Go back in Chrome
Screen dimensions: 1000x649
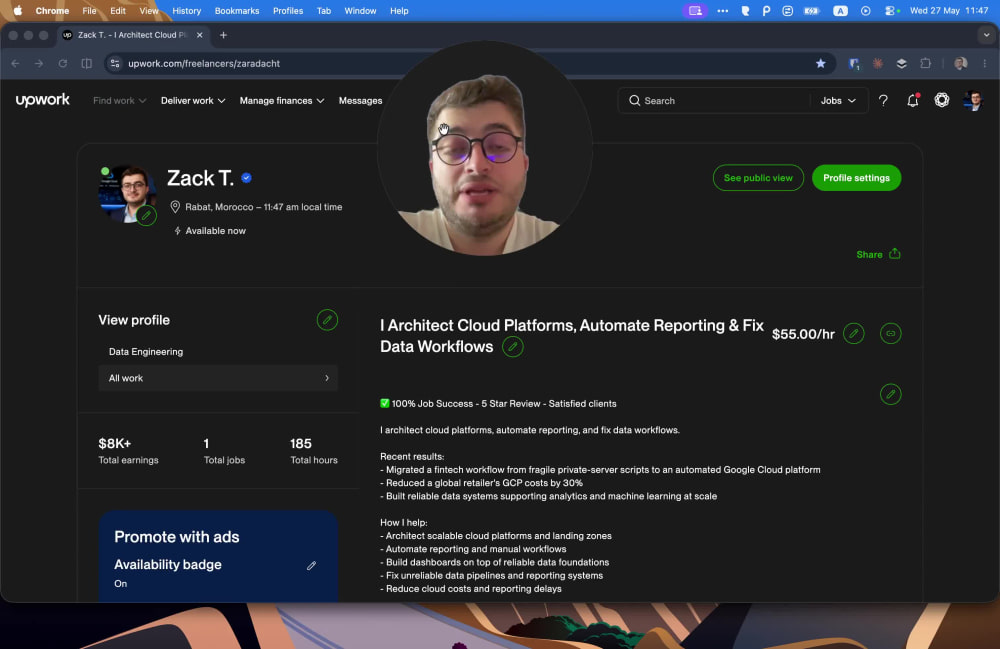[15, 63]
